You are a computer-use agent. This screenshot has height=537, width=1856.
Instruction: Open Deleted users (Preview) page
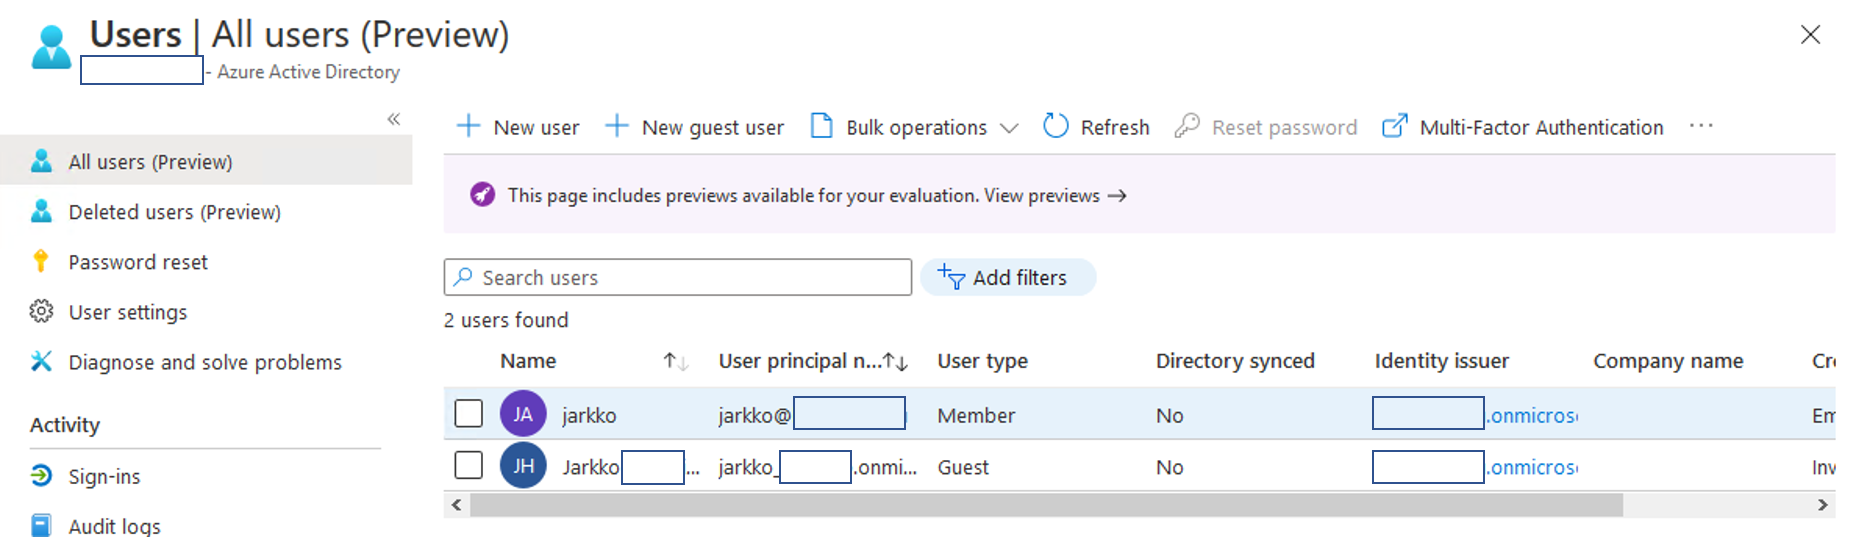[174, 212]
